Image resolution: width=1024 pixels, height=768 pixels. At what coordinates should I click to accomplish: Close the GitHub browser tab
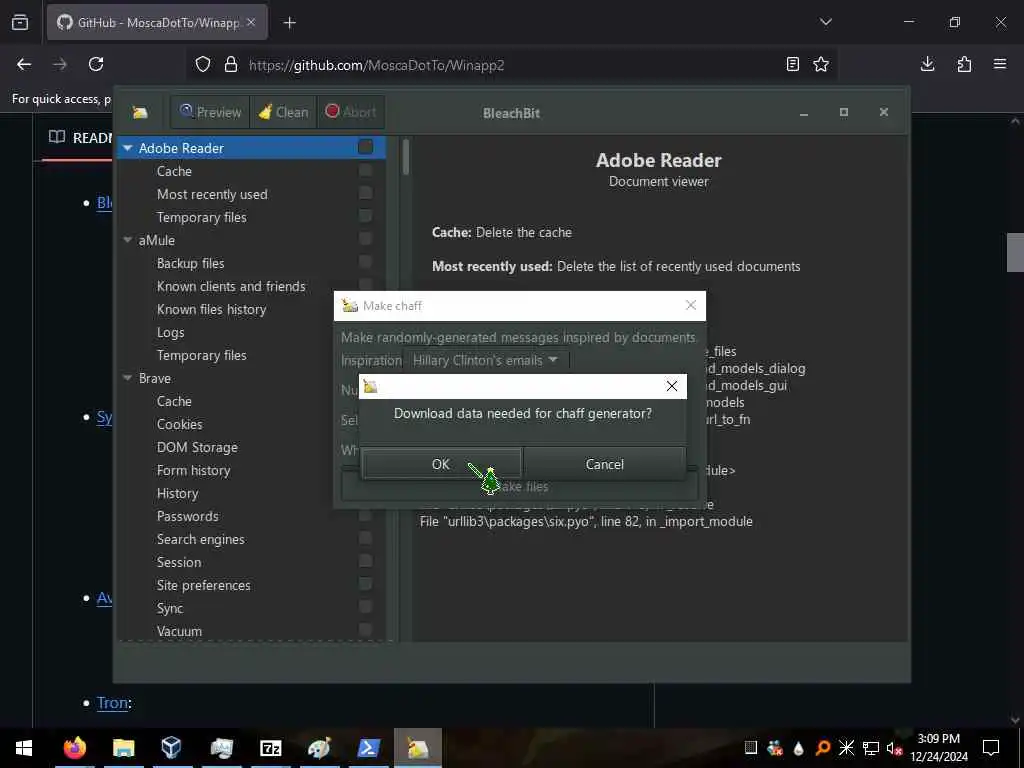(x=251, y=22)
